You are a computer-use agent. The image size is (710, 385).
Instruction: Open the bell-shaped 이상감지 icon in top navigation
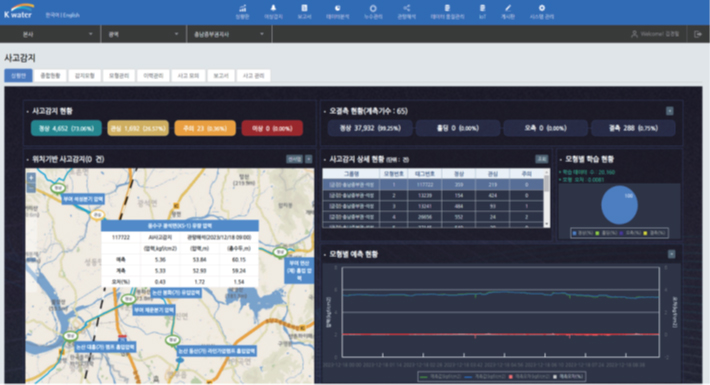coord(273,8)
